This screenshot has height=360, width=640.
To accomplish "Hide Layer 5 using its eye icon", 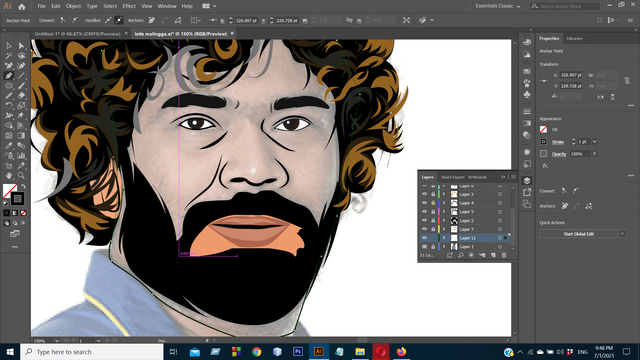I will [x=424, y=211].
